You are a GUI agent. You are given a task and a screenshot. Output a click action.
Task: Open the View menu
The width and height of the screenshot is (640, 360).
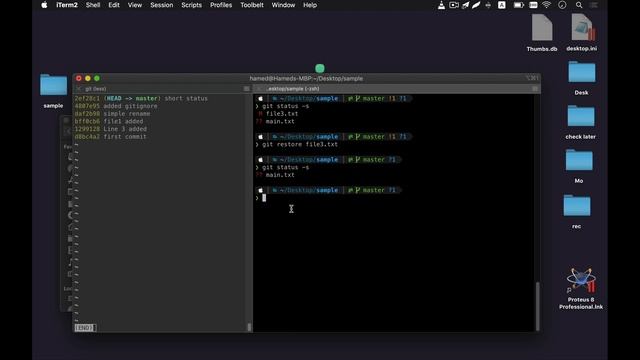(x=135, y=5)
